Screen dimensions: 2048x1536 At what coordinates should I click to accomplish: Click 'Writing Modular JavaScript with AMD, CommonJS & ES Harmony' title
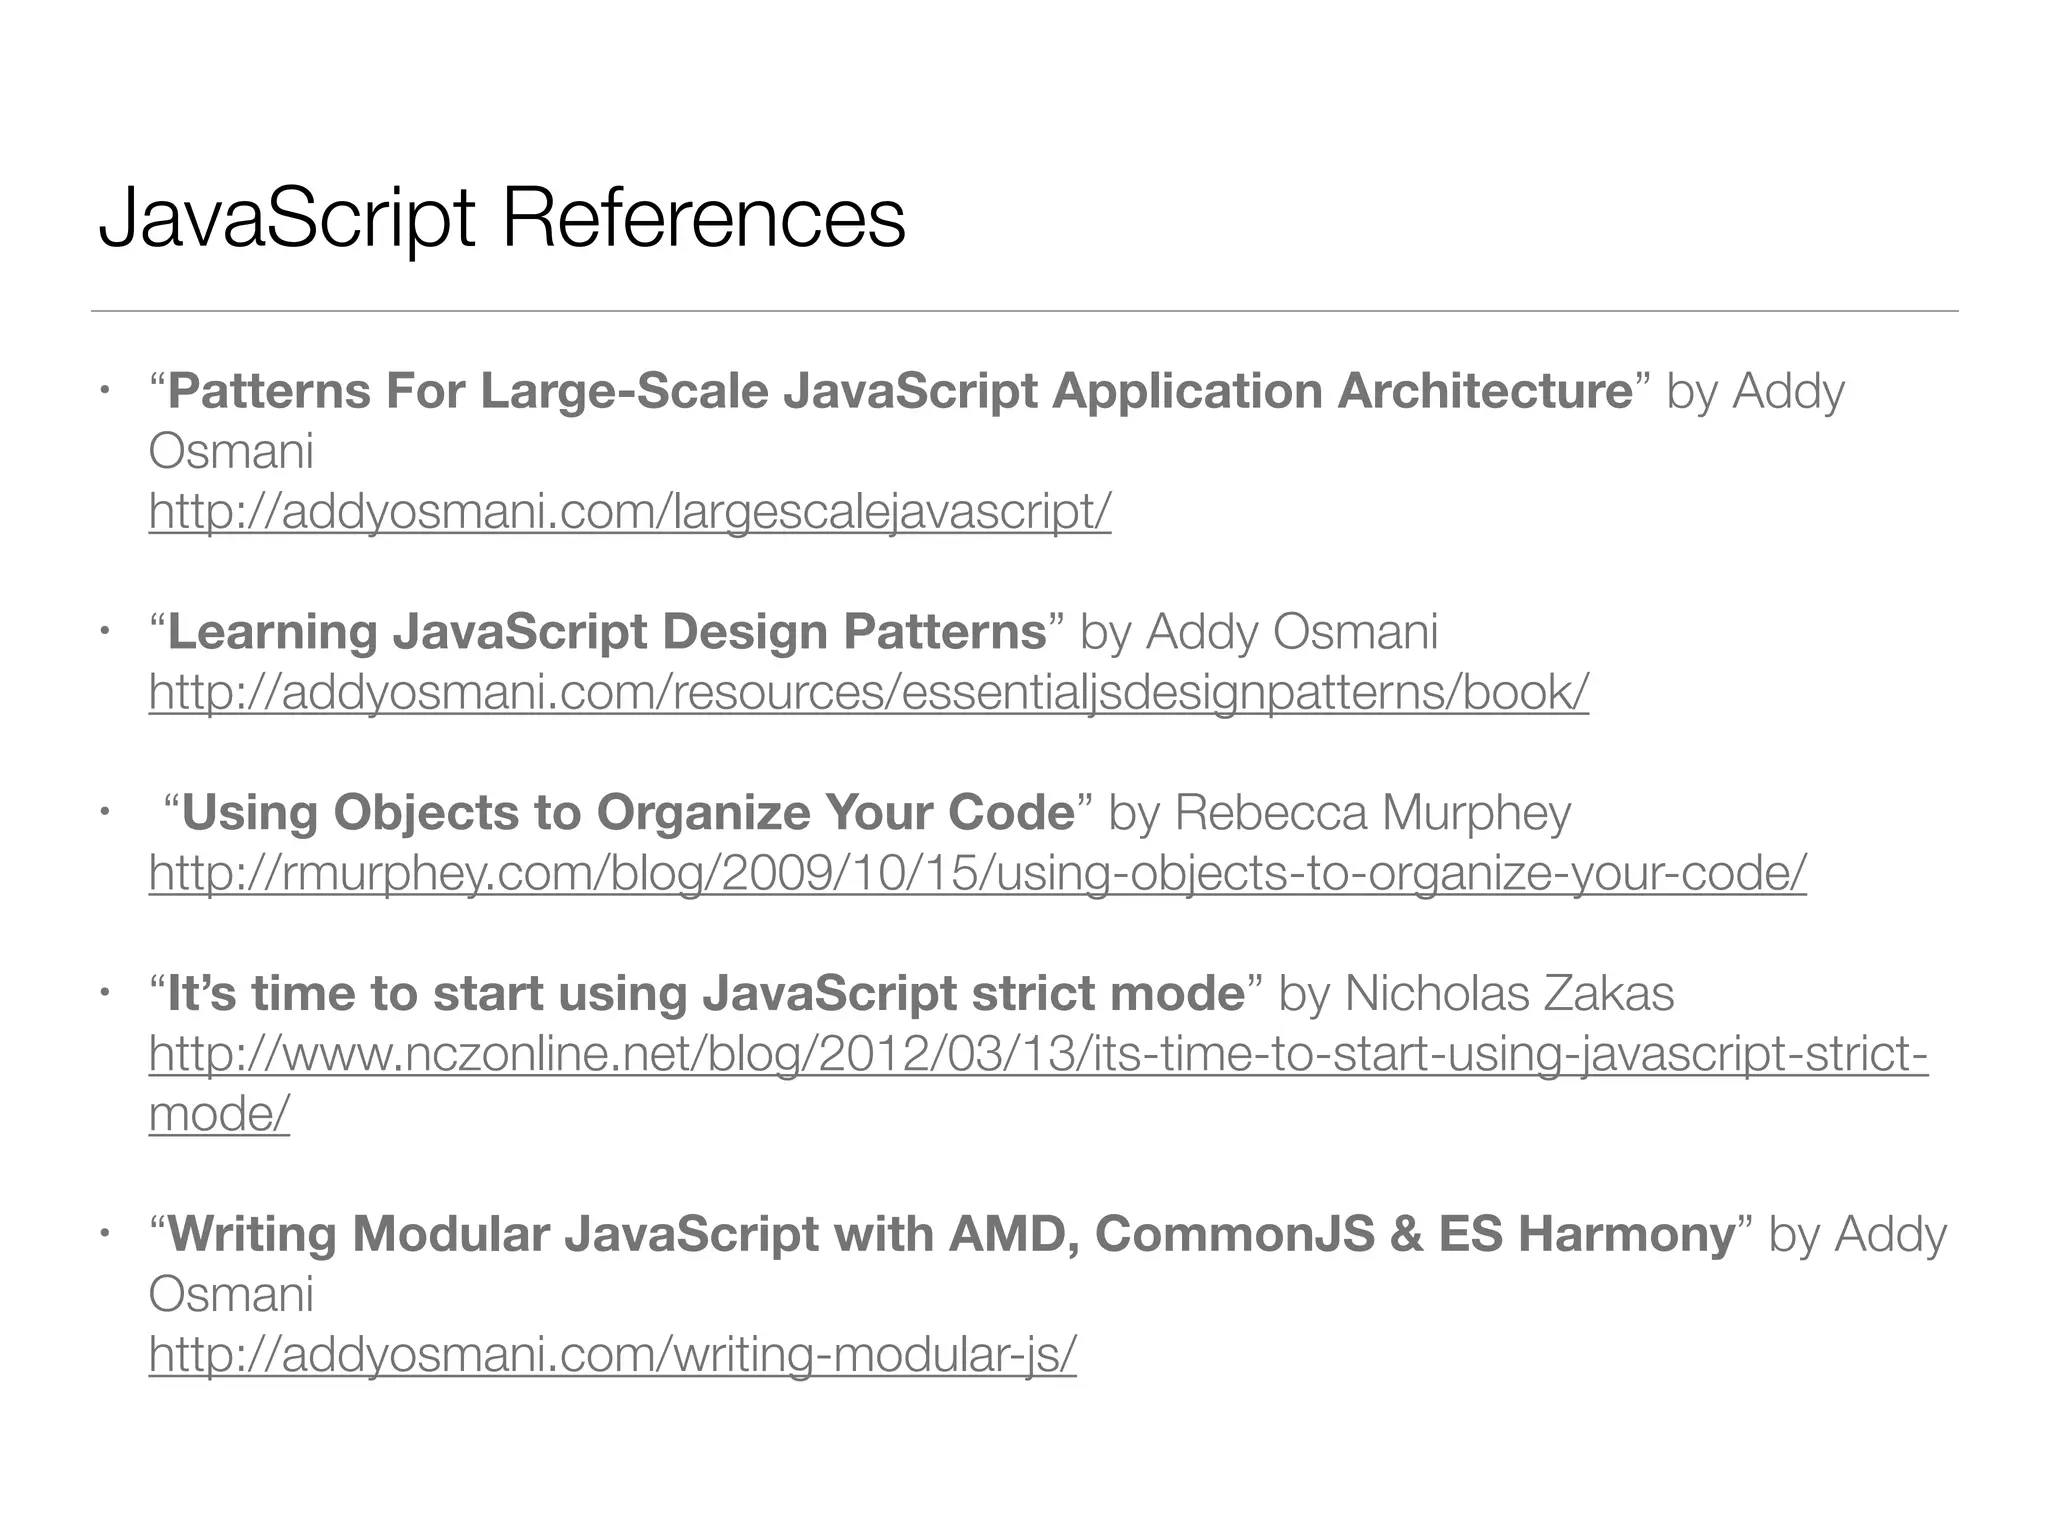[x=952, y=1234]
